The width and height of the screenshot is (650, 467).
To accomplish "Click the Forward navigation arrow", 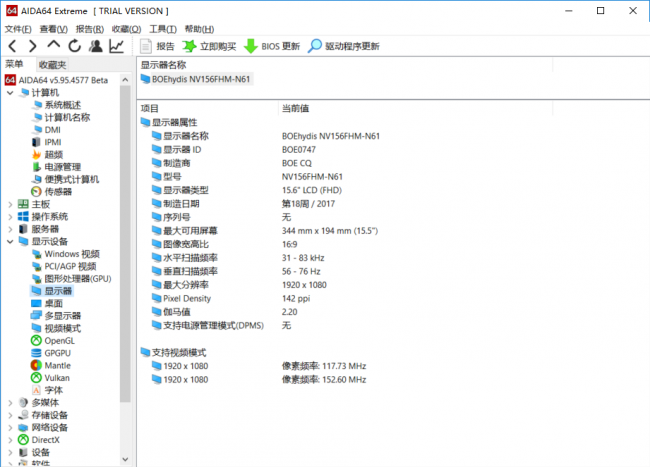I will point(32,46).
